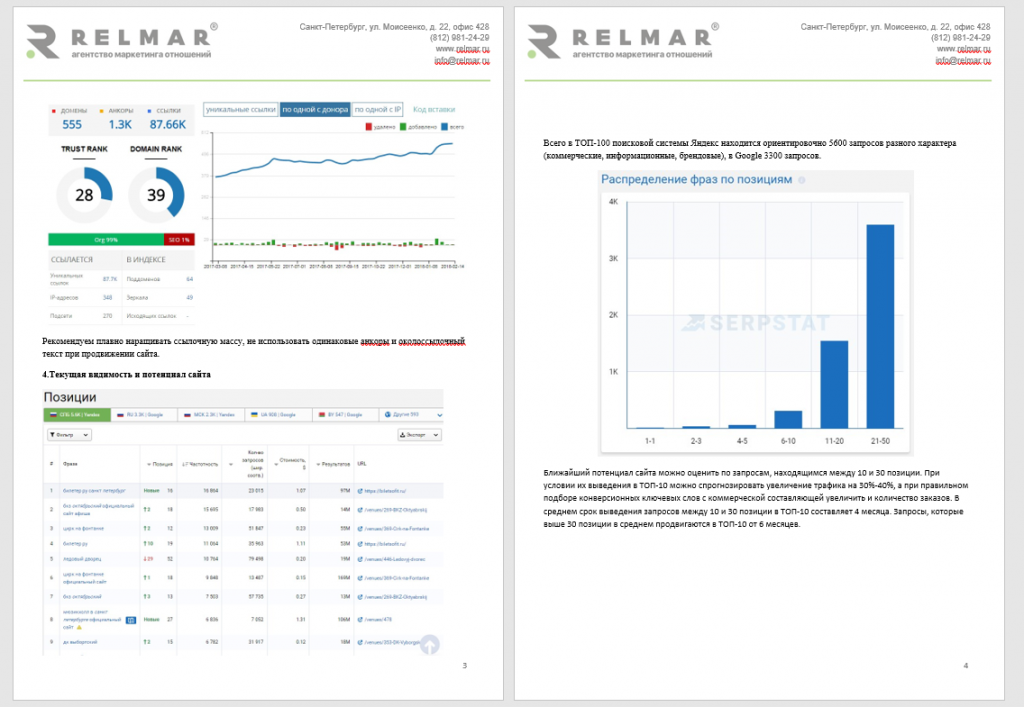Viewport: 1024px width, 707px height.
Task: Toggle the red 'удалено' legend item
Action: tap(380, 127)
